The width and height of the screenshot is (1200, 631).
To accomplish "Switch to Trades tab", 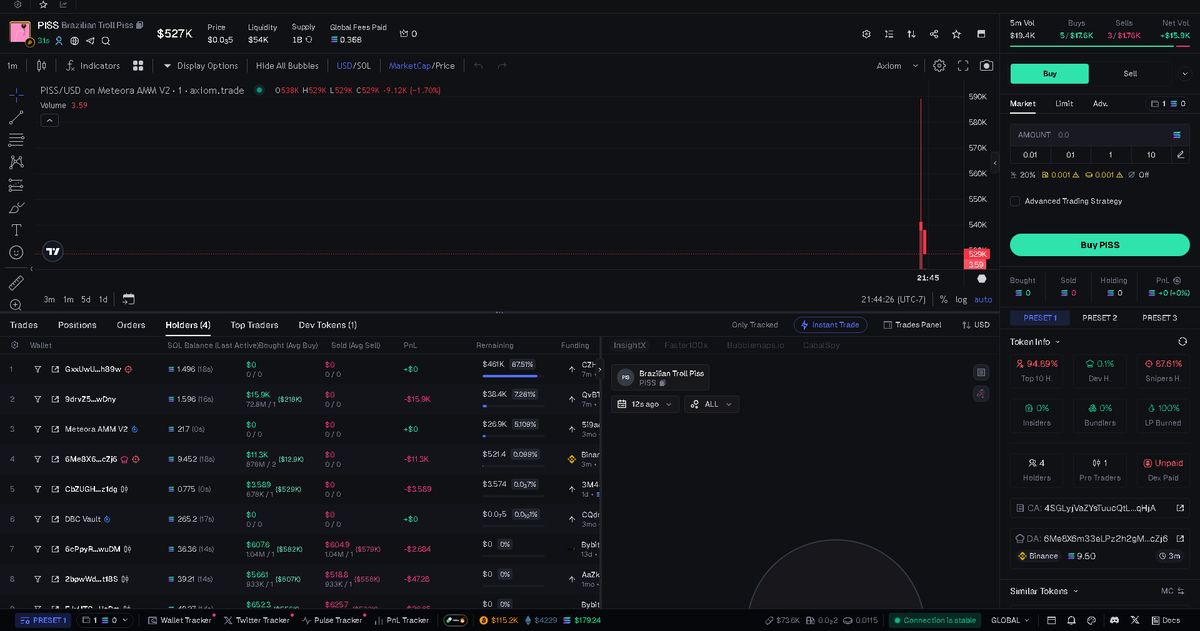I will point(24,325).
